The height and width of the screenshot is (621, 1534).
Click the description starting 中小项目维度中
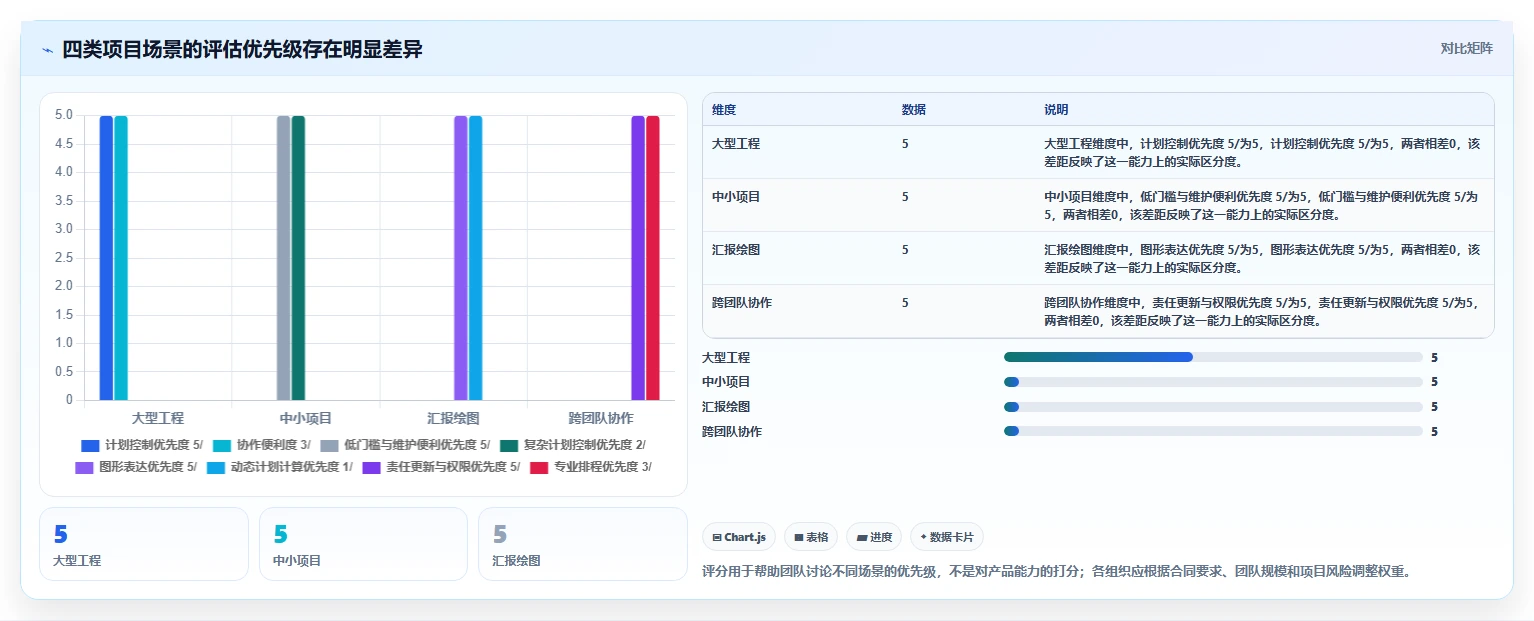pyautogui.click(x=1262, y=205)
